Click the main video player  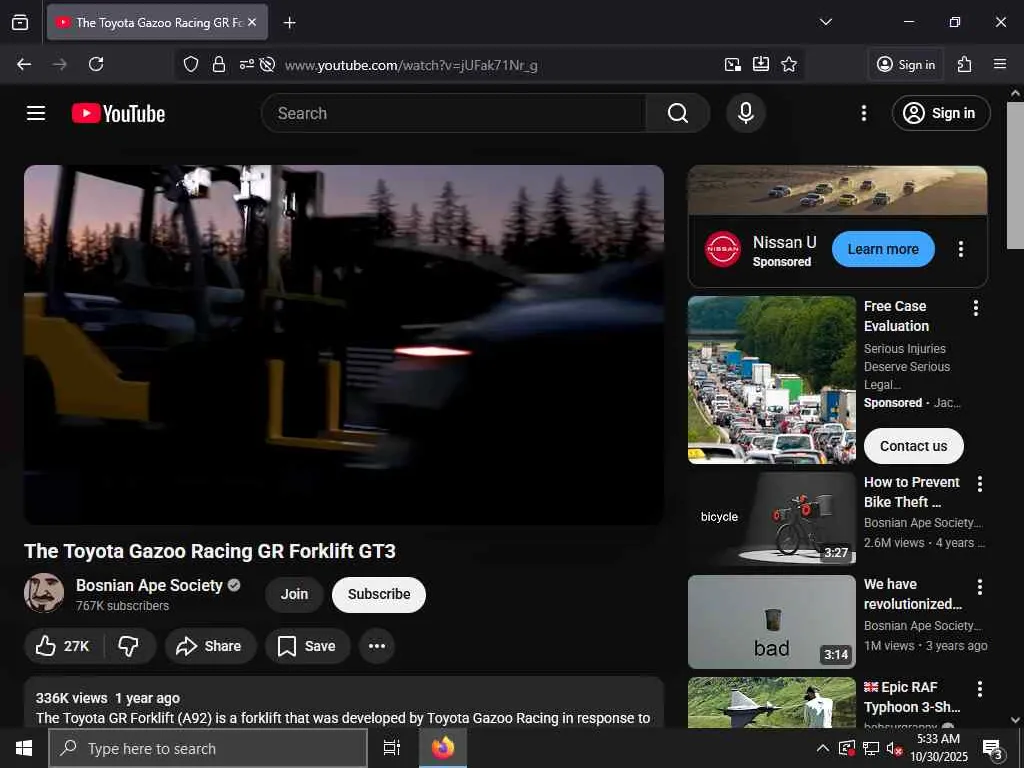point(344,344)
